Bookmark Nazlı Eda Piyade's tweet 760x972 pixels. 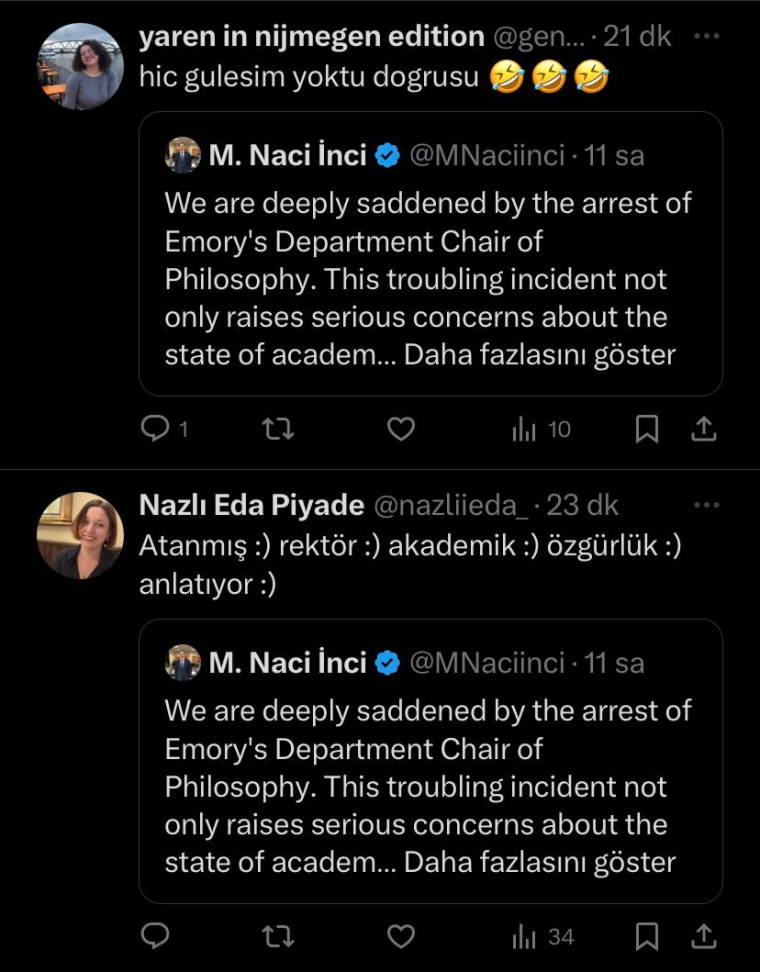647,936
